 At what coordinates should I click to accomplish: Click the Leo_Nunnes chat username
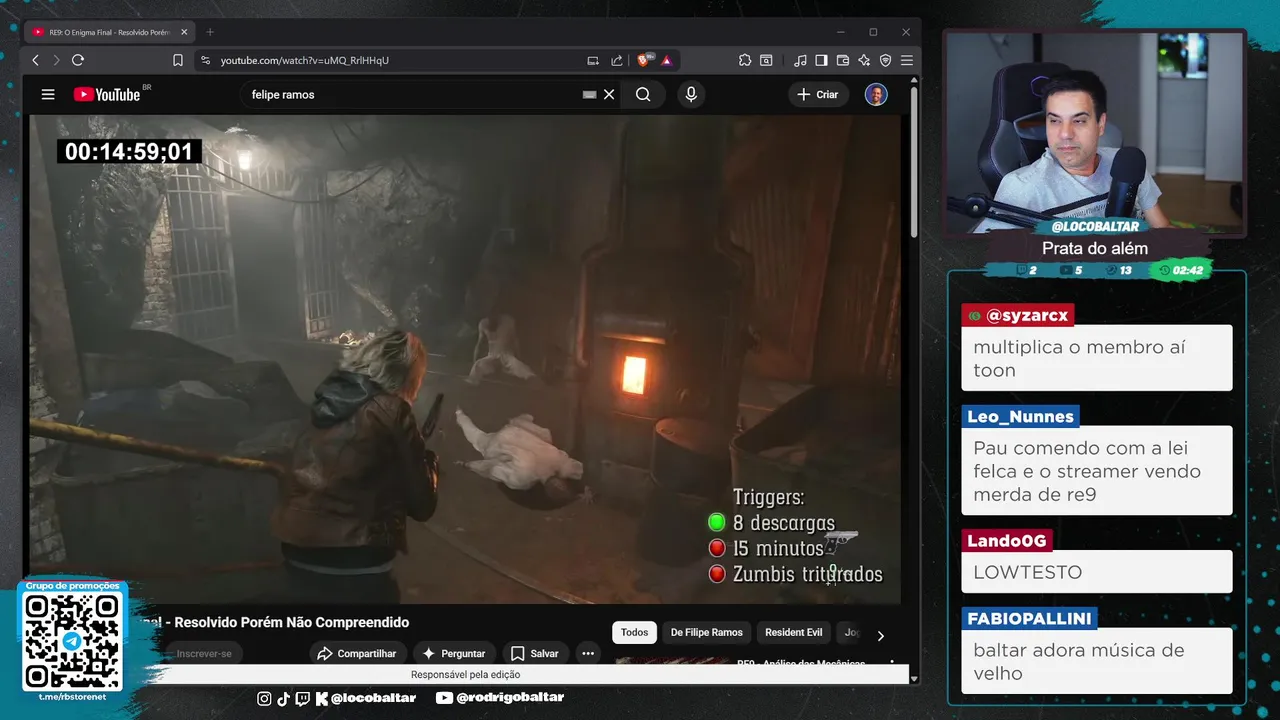1020,416
